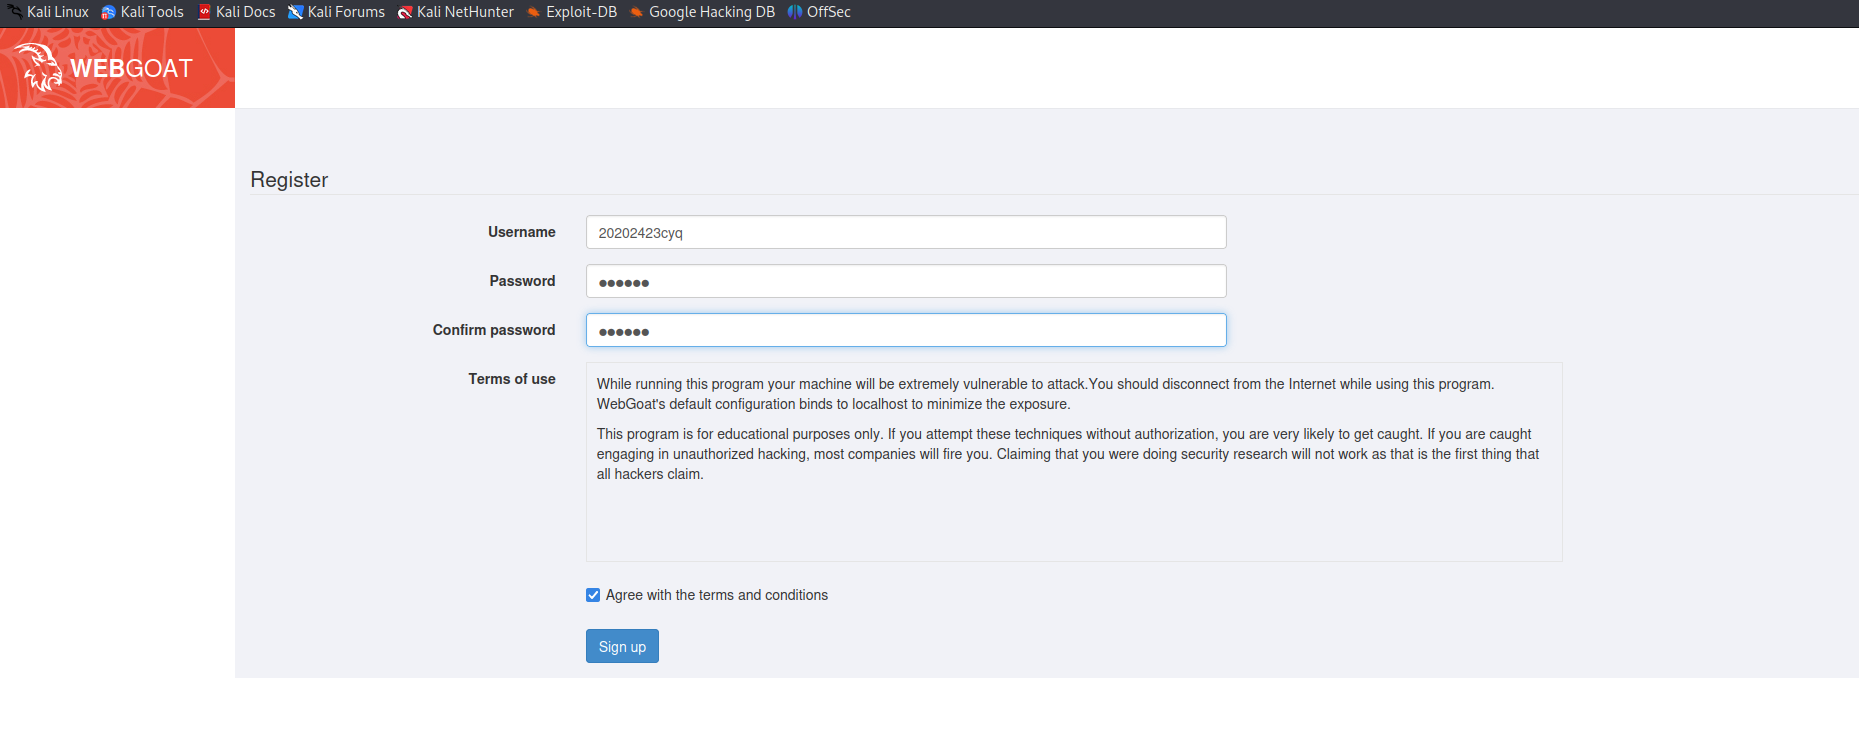
Task: Open the Exploit-DB bookmark
Action: pos(572,12)
